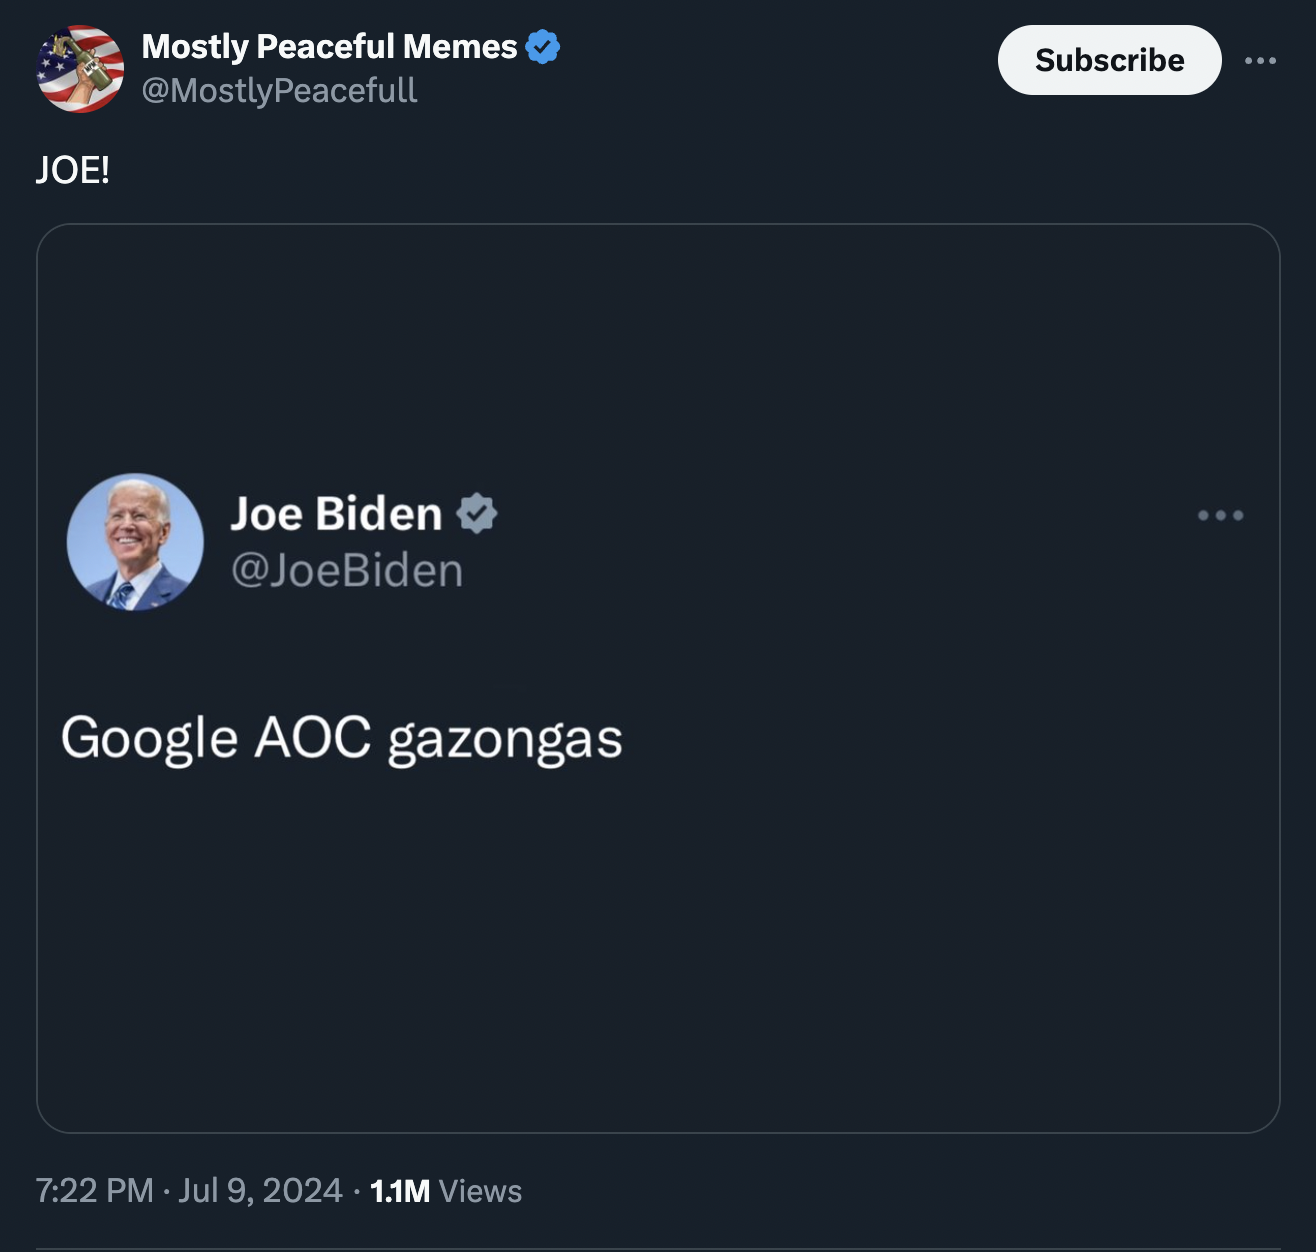
Task: Open the Mostly Peaceful Memes profile avatar
Action: 80,69
